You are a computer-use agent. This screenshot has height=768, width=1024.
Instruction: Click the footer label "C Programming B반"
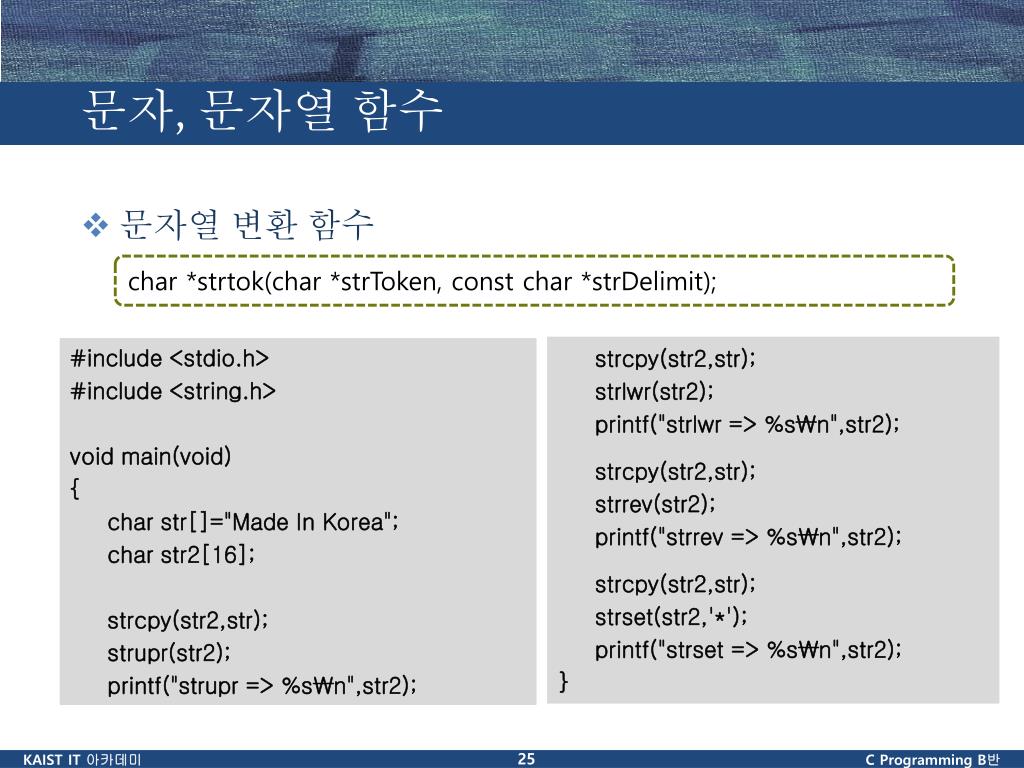click(x=932, y=760)
